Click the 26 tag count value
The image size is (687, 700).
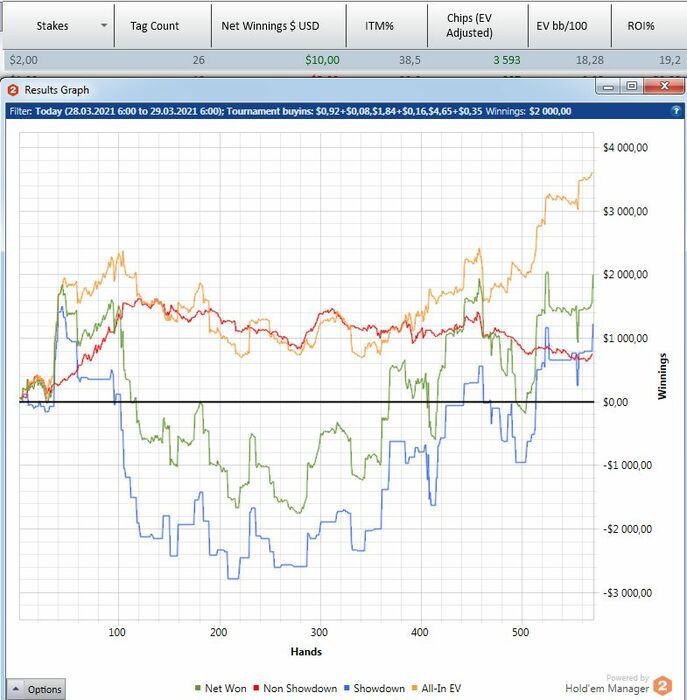click(x=199, y=60)
